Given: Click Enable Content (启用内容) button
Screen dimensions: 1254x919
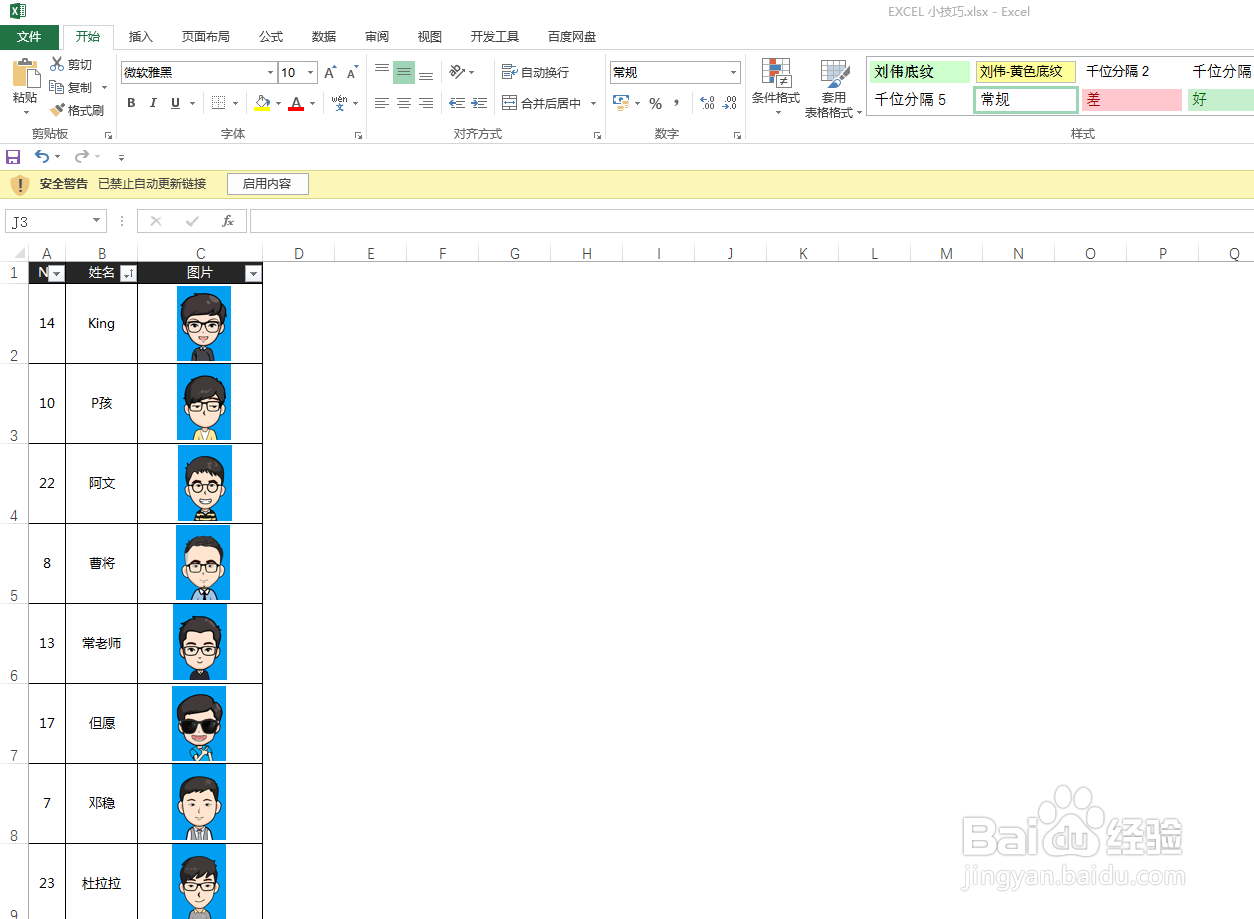Looking at the screenshot, I should (267, 184).
